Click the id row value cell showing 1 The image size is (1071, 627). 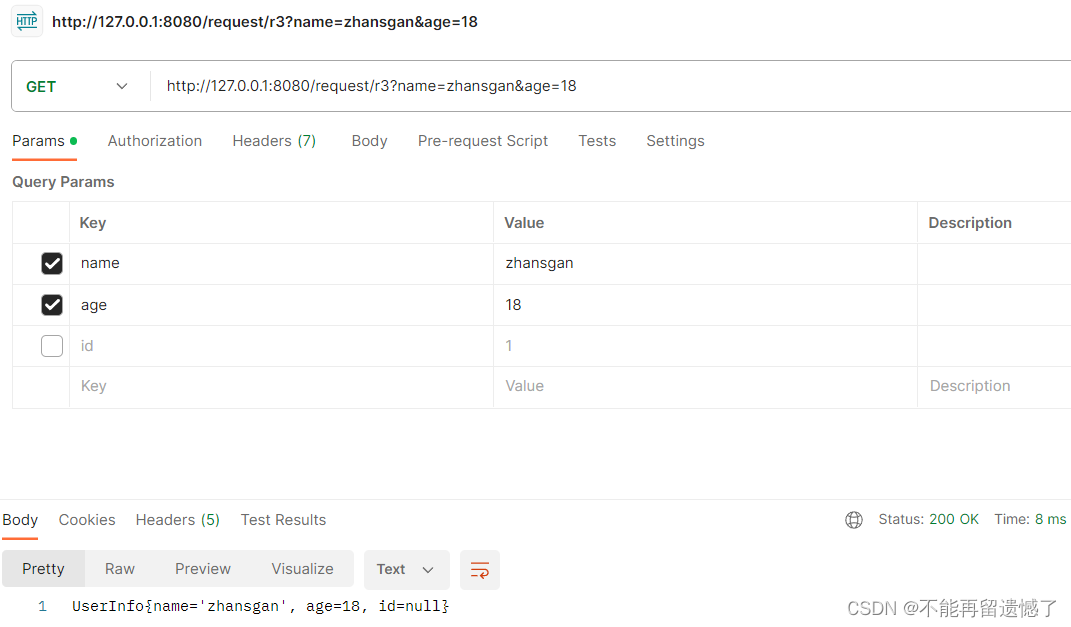[x=705, y=346]
